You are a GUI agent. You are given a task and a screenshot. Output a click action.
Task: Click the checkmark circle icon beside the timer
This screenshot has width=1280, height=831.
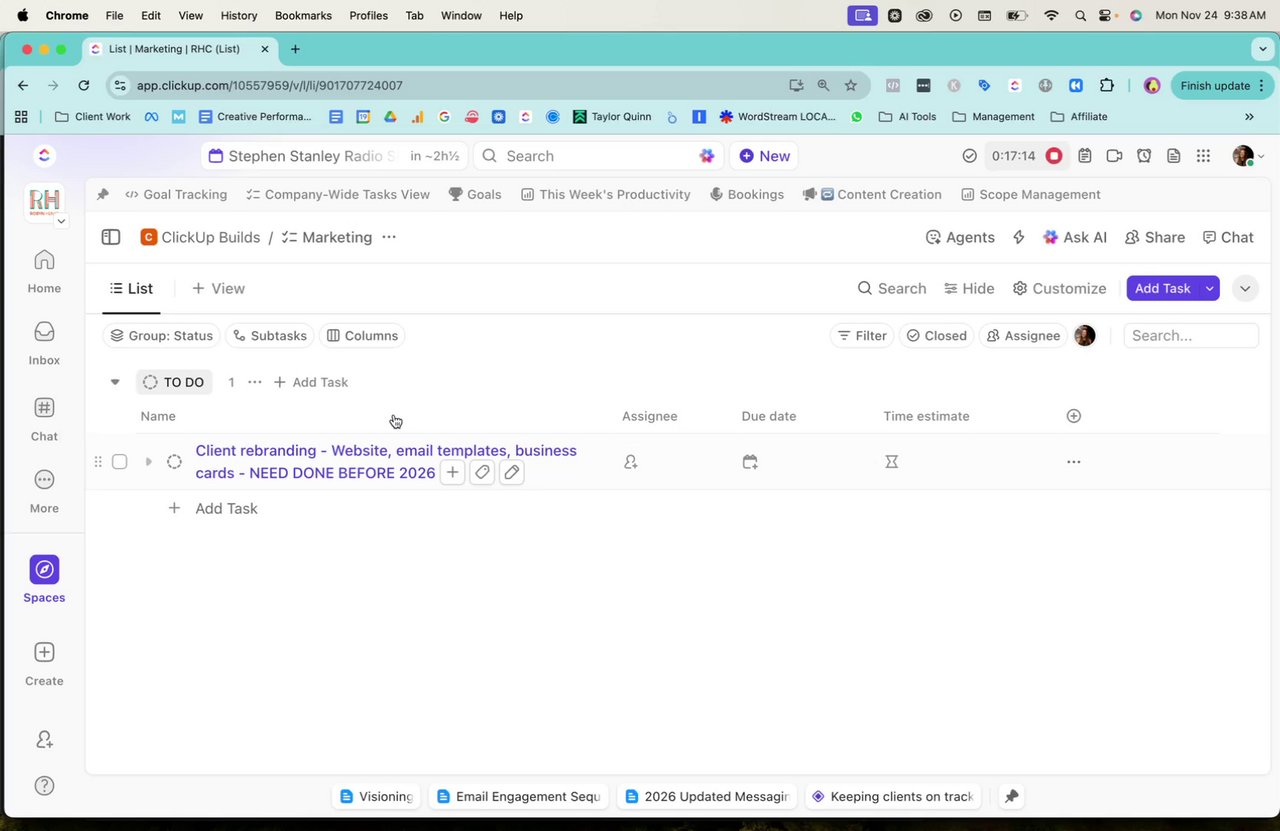pyautogui.click(x=969, y=156)
